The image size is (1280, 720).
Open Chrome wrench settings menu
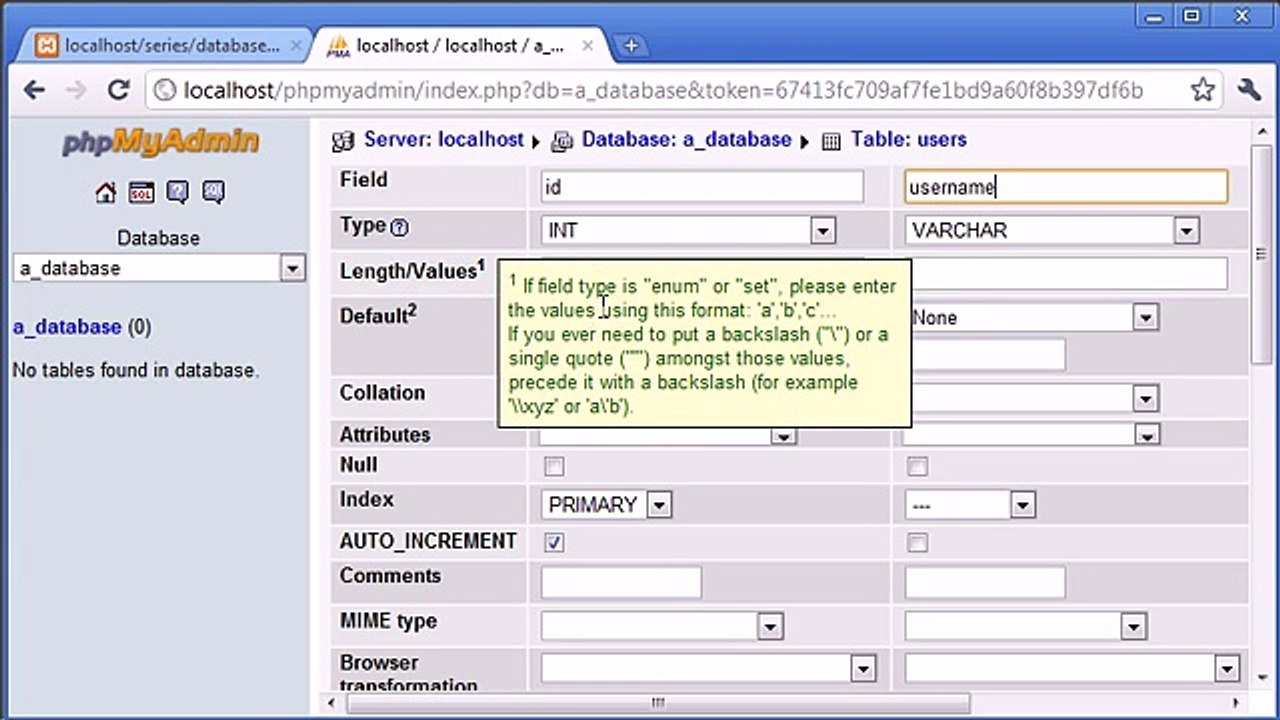[x=1250, y=90]
